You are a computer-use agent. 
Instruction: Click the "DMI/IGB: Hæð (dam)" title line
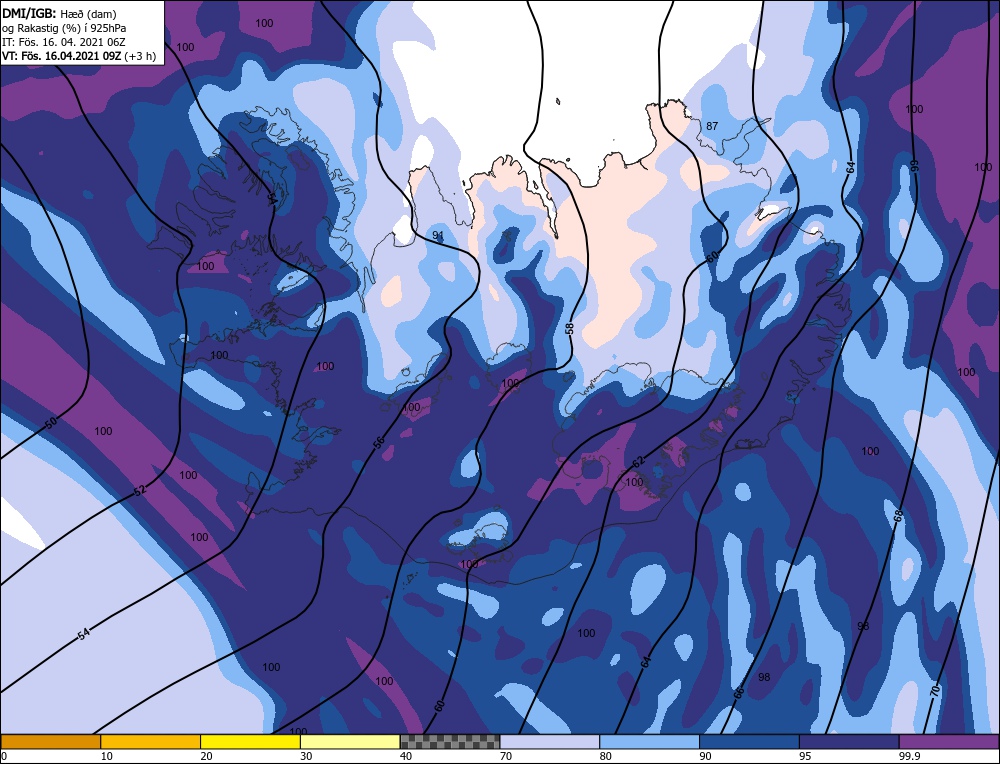(59, 13)
